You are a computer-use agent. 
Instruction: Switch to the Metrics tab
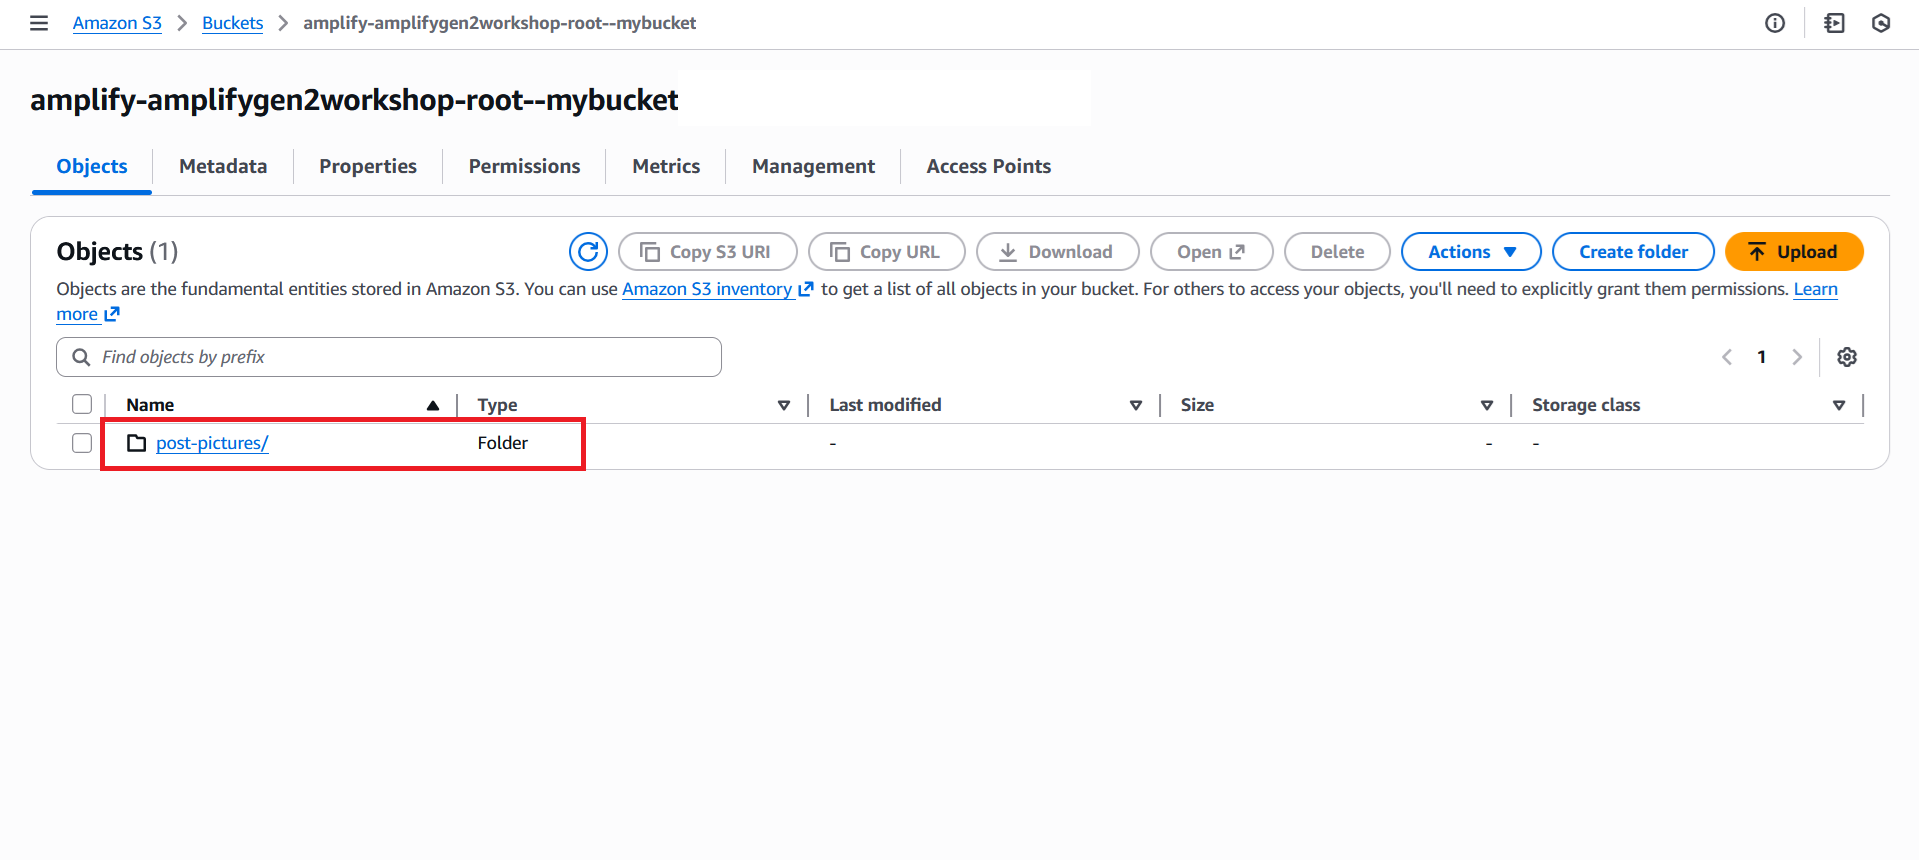point(666,166)
